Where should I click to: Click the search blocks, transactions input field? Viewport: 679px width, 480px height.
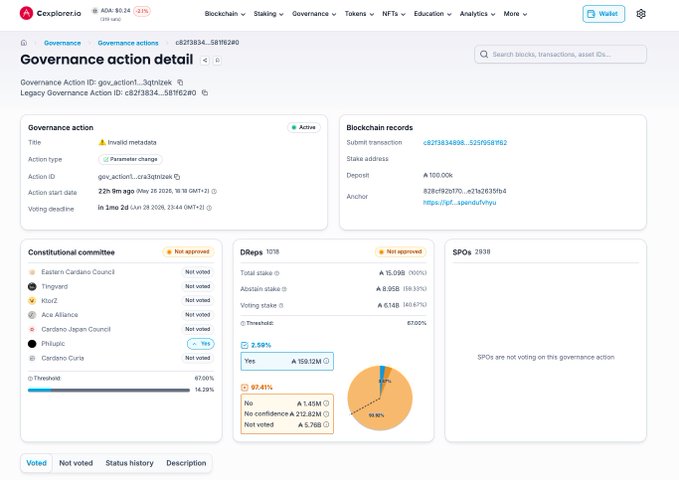click(560, 54)
